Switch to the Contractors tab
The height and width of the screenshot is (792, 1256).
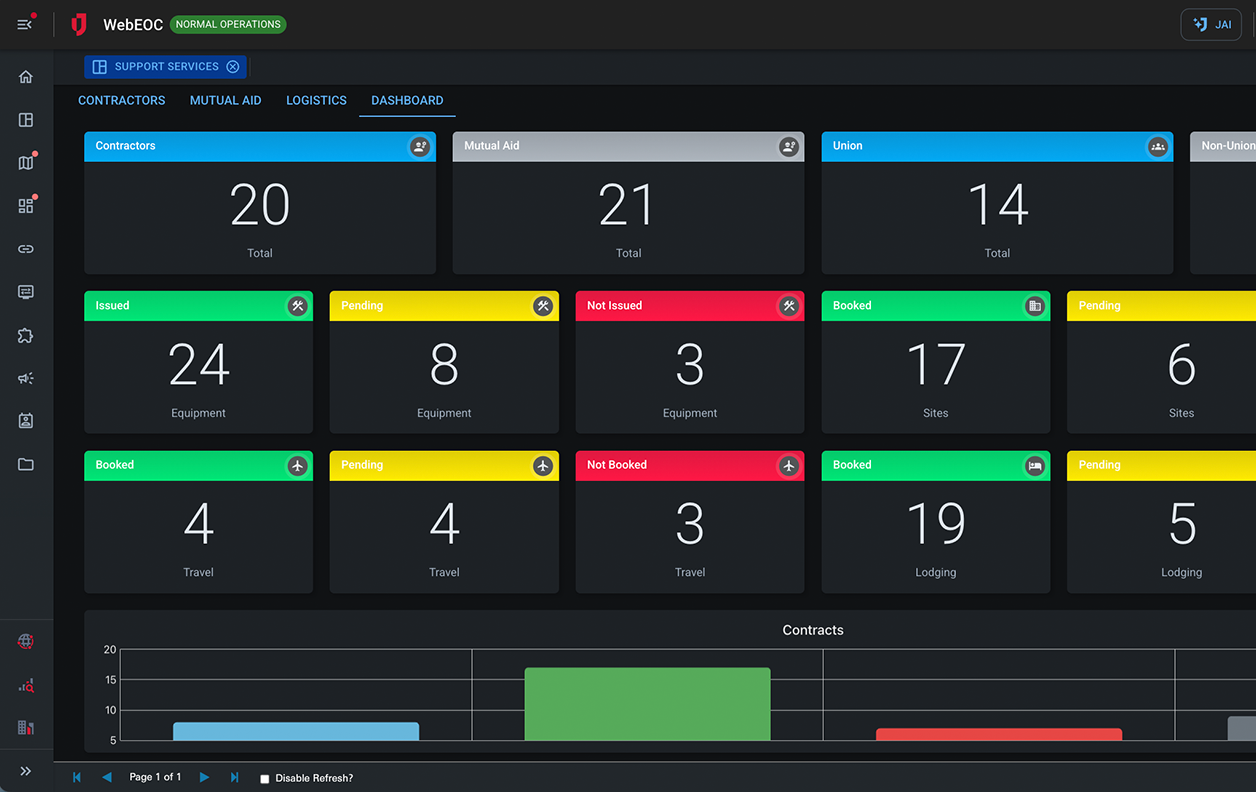click(122, 100)
